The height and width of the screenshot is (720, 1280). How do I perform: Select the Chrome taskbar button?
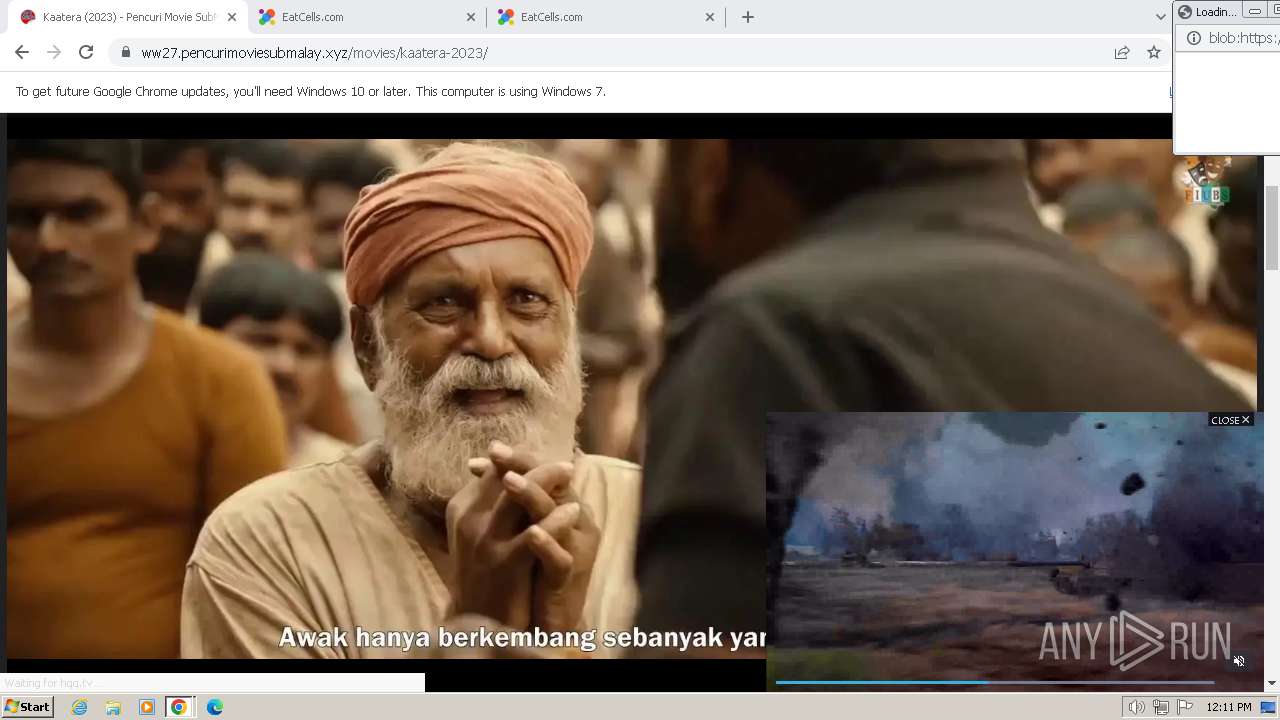pyautogui.click(x=179, y=707)
